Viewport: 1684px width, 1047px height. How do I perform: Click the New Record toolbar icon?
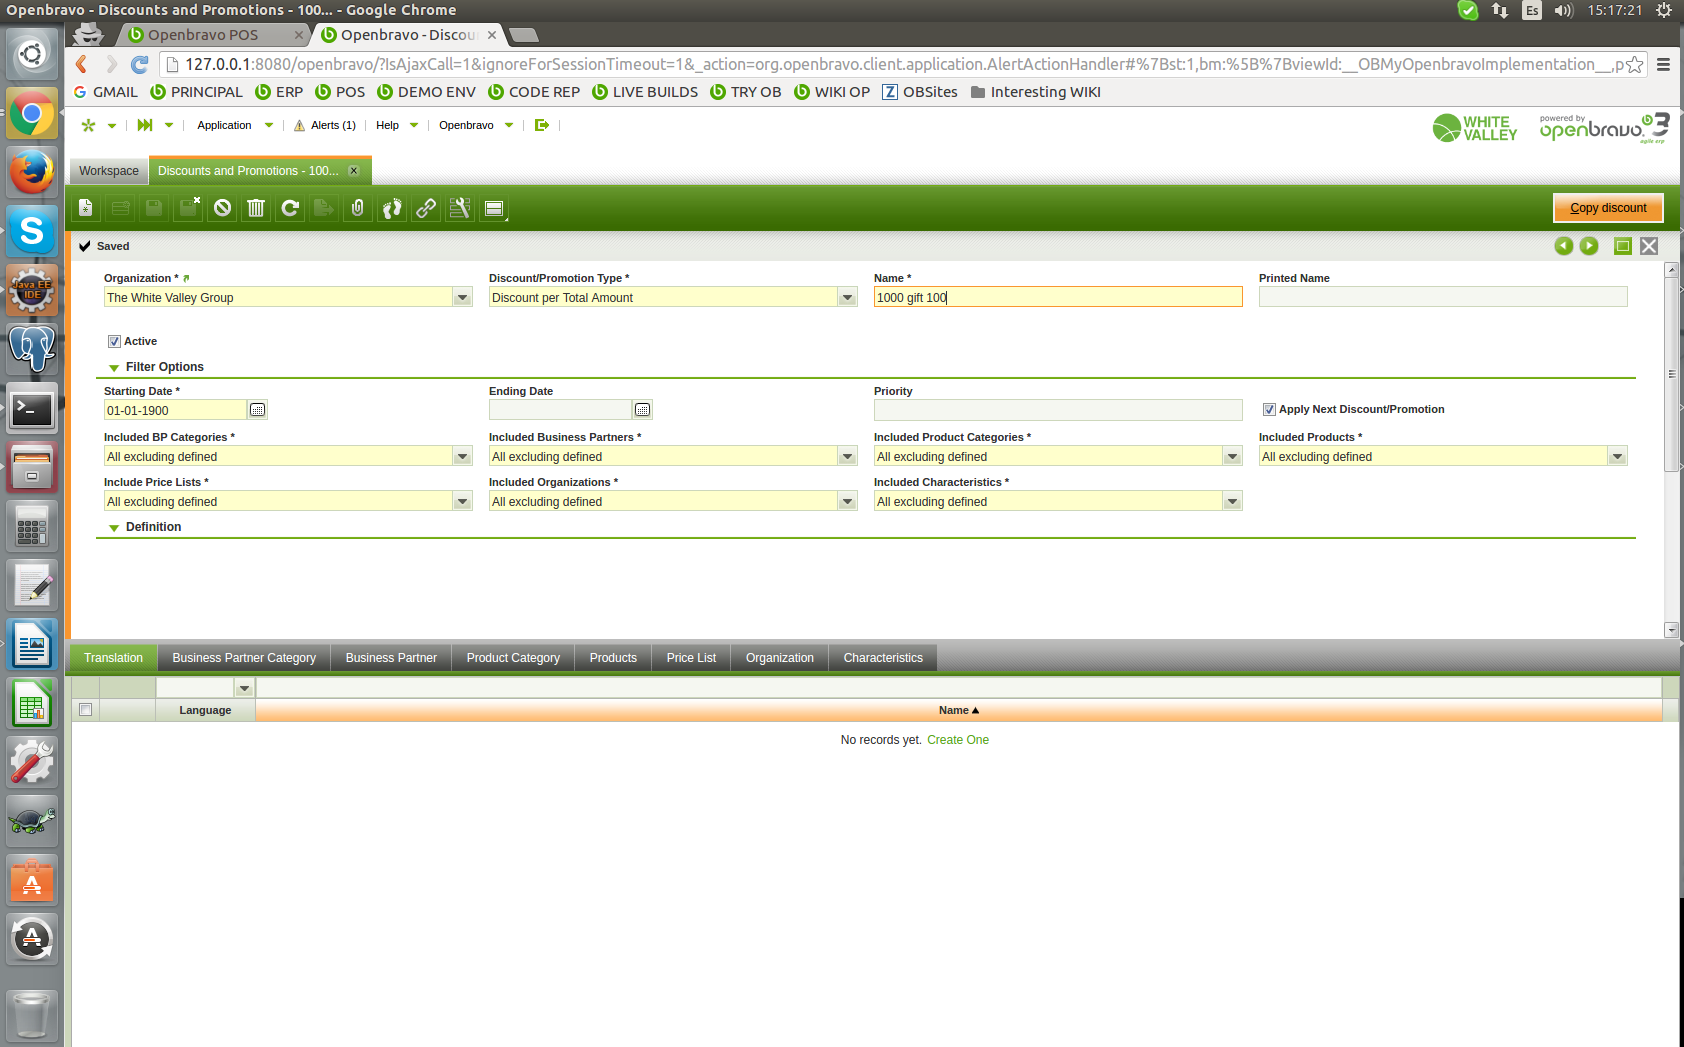[x=86, y=208]
